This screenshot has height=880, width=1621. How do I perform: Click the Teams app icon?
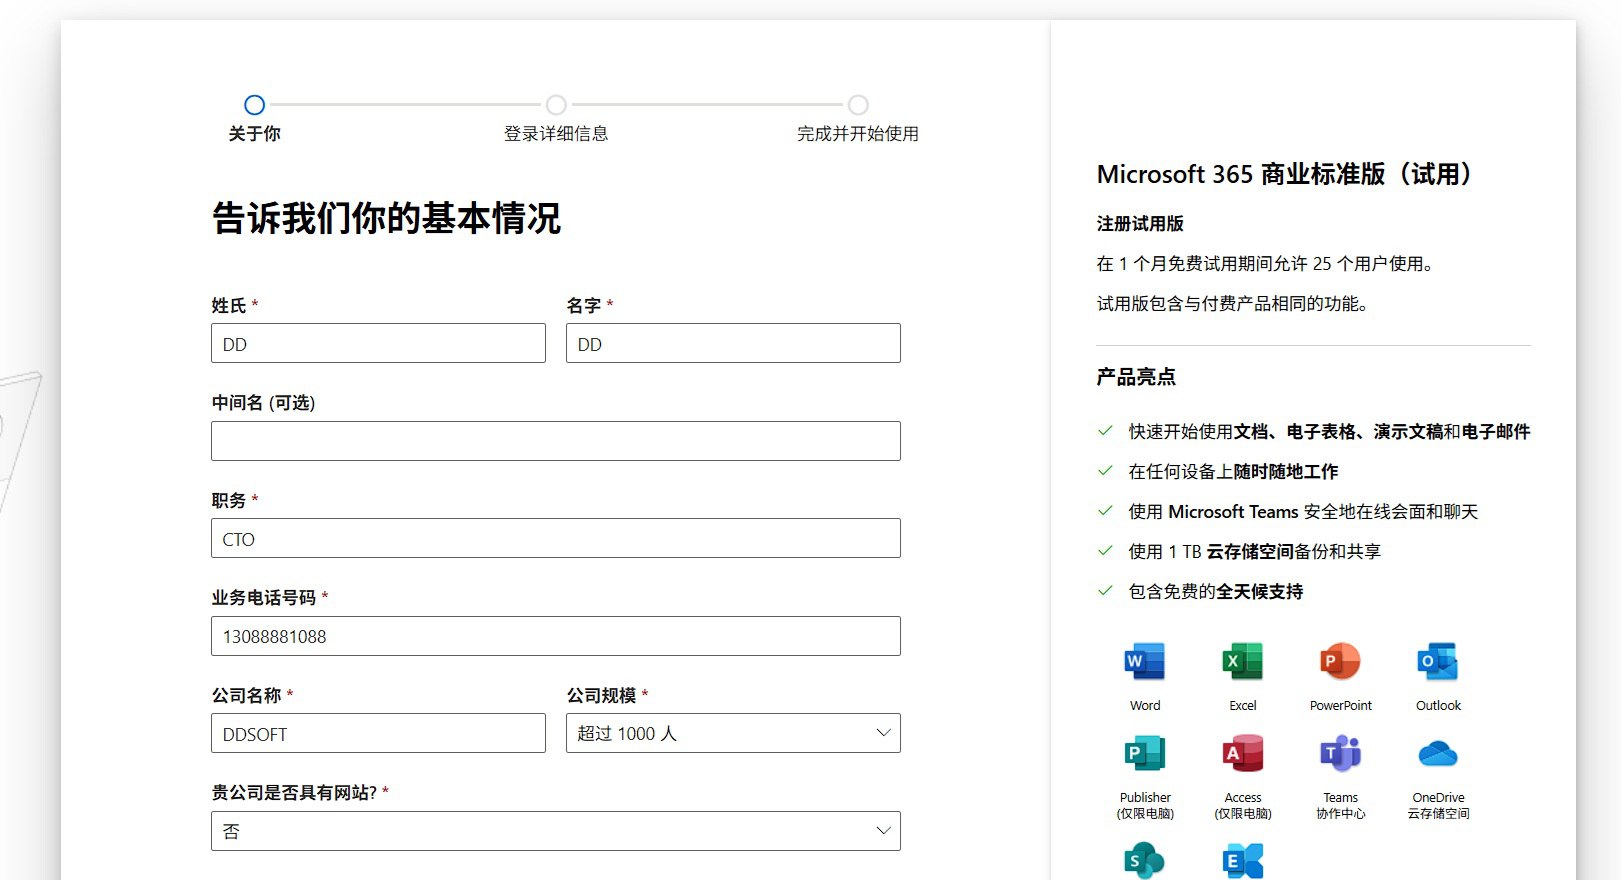(x=1340, y=754)
